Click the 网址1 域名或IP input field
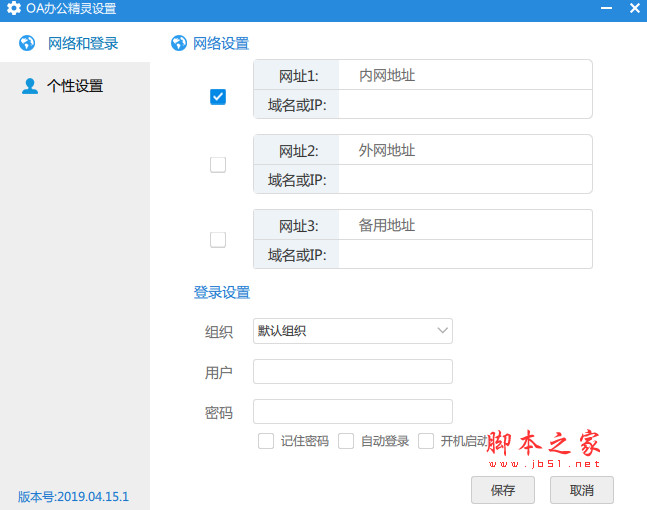This screenshot has height=510, width=647. (464, 105)
